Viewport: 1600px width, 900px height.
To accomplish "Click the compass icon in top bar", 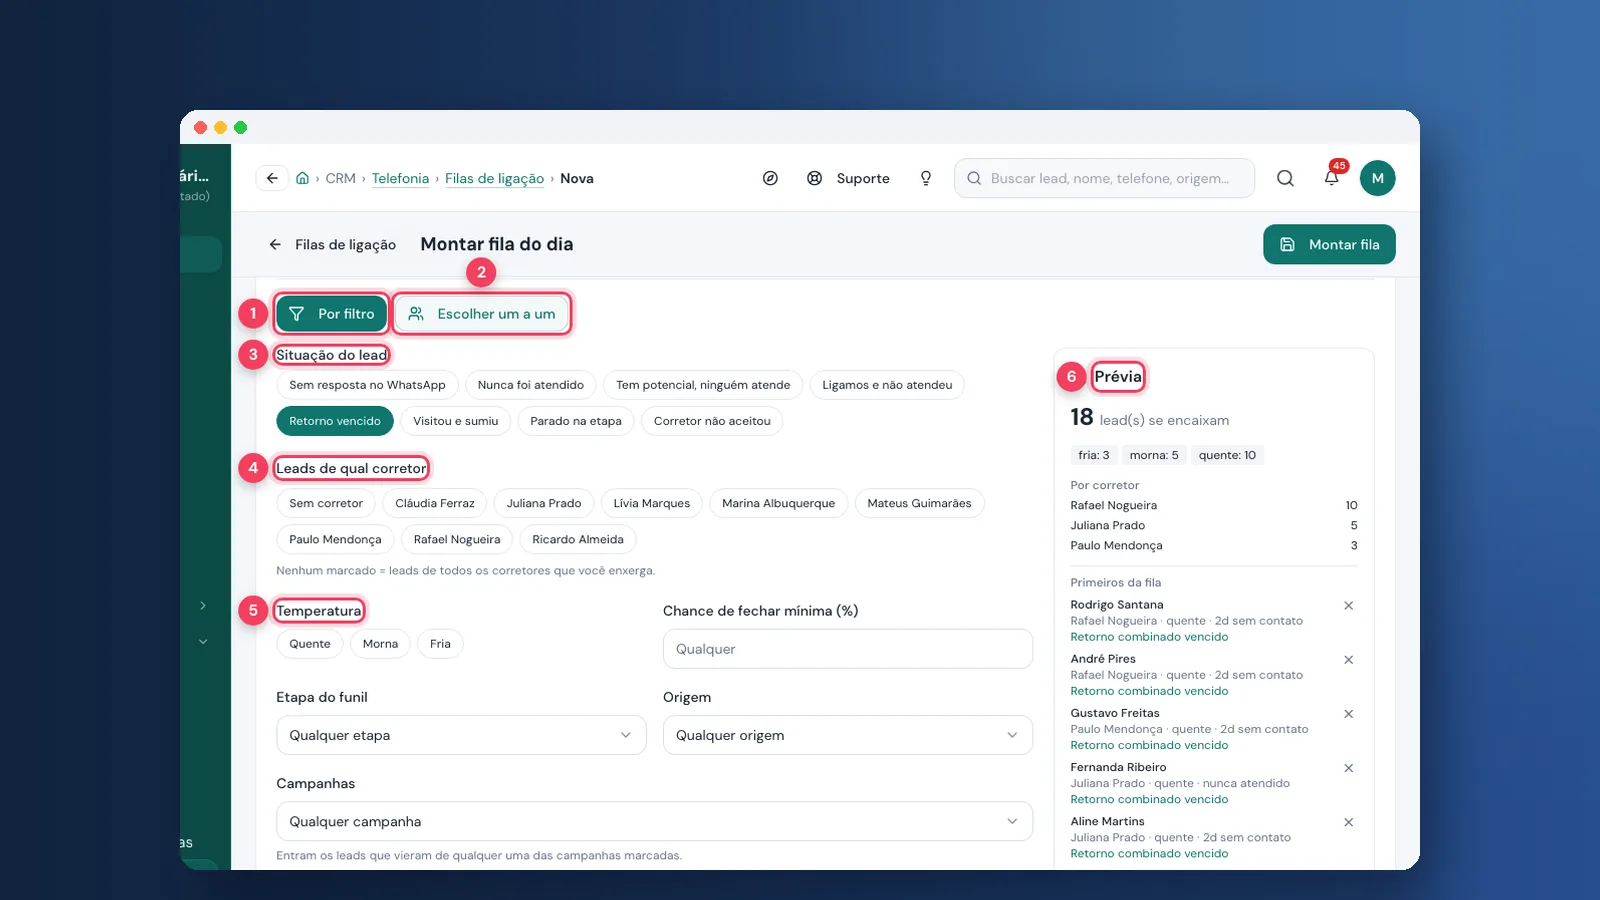I will click(770, 178).
